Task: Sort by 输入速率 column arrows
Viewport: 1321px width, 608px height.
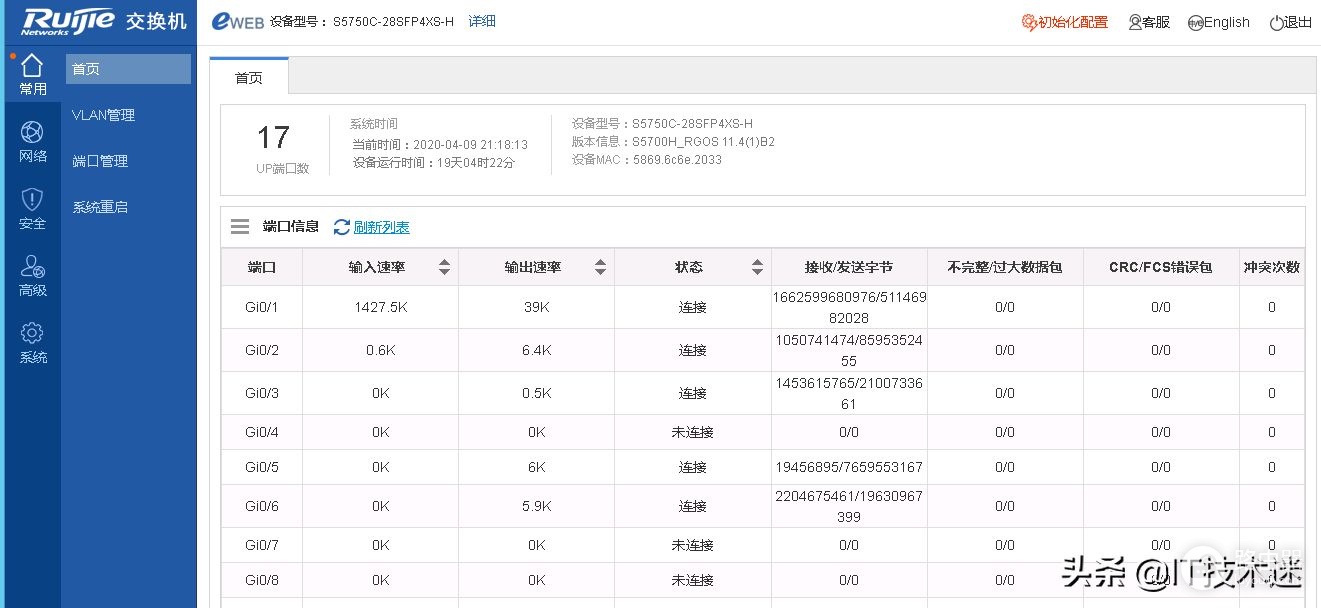Action: point(444,267)
